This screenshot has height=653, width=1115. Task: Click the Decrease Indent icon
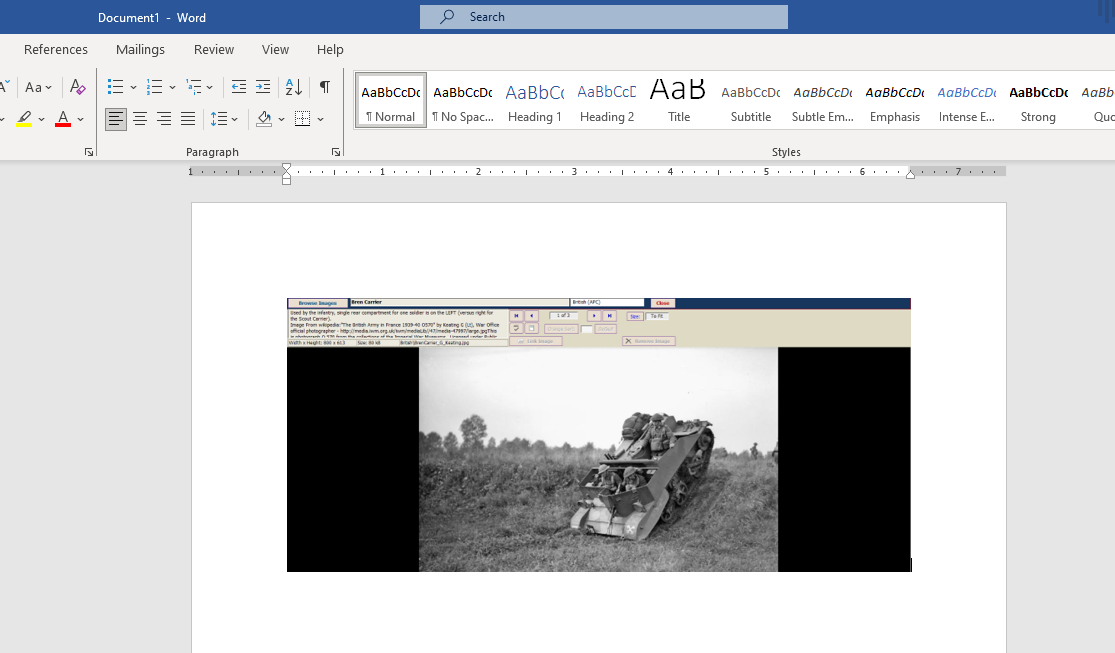tap(239, 87)
